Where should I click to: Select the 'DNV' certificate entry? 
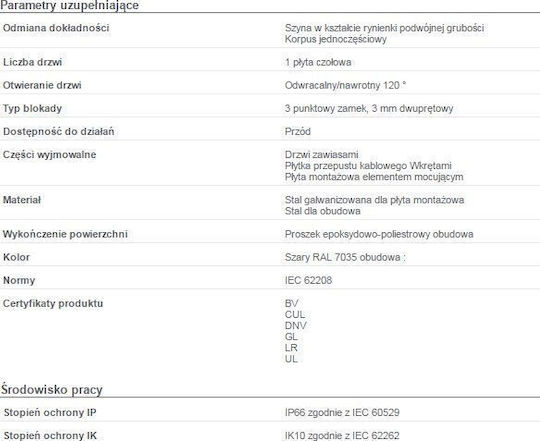click(x=295, y=326)
